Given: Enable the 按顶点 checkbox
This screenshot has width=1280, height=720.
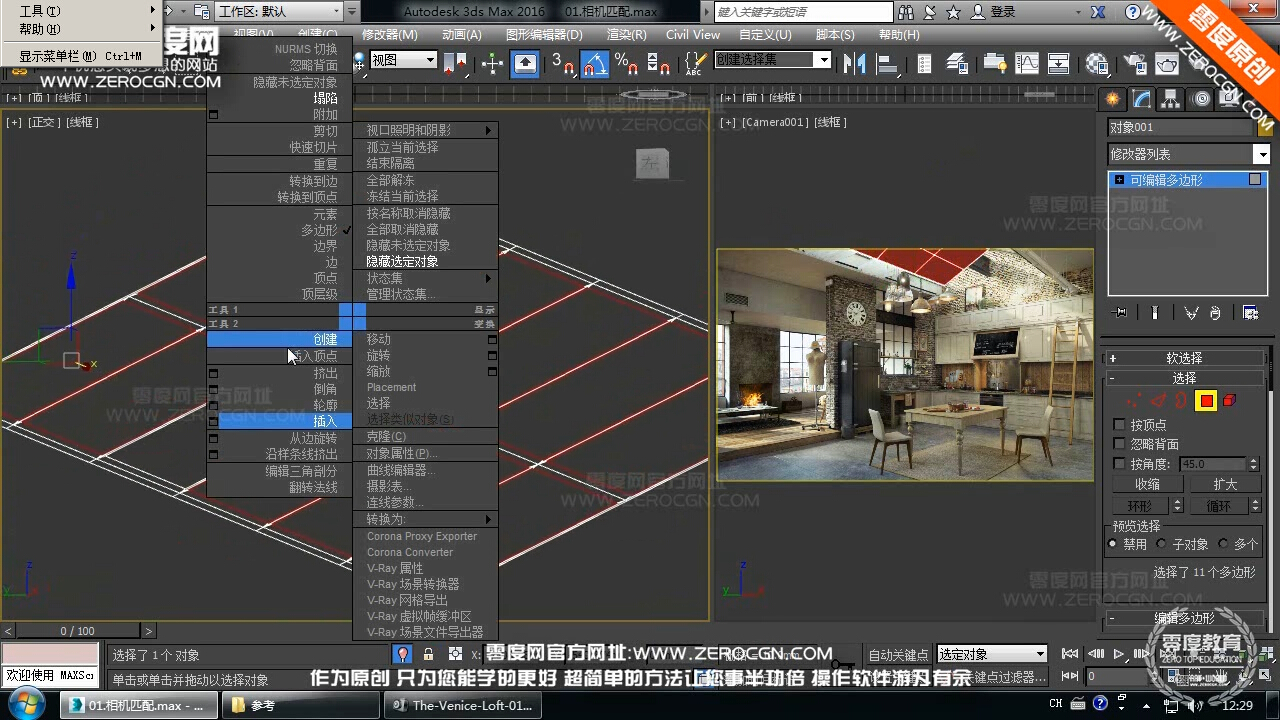Looking at the screenshot, I should coord(1119,425).
